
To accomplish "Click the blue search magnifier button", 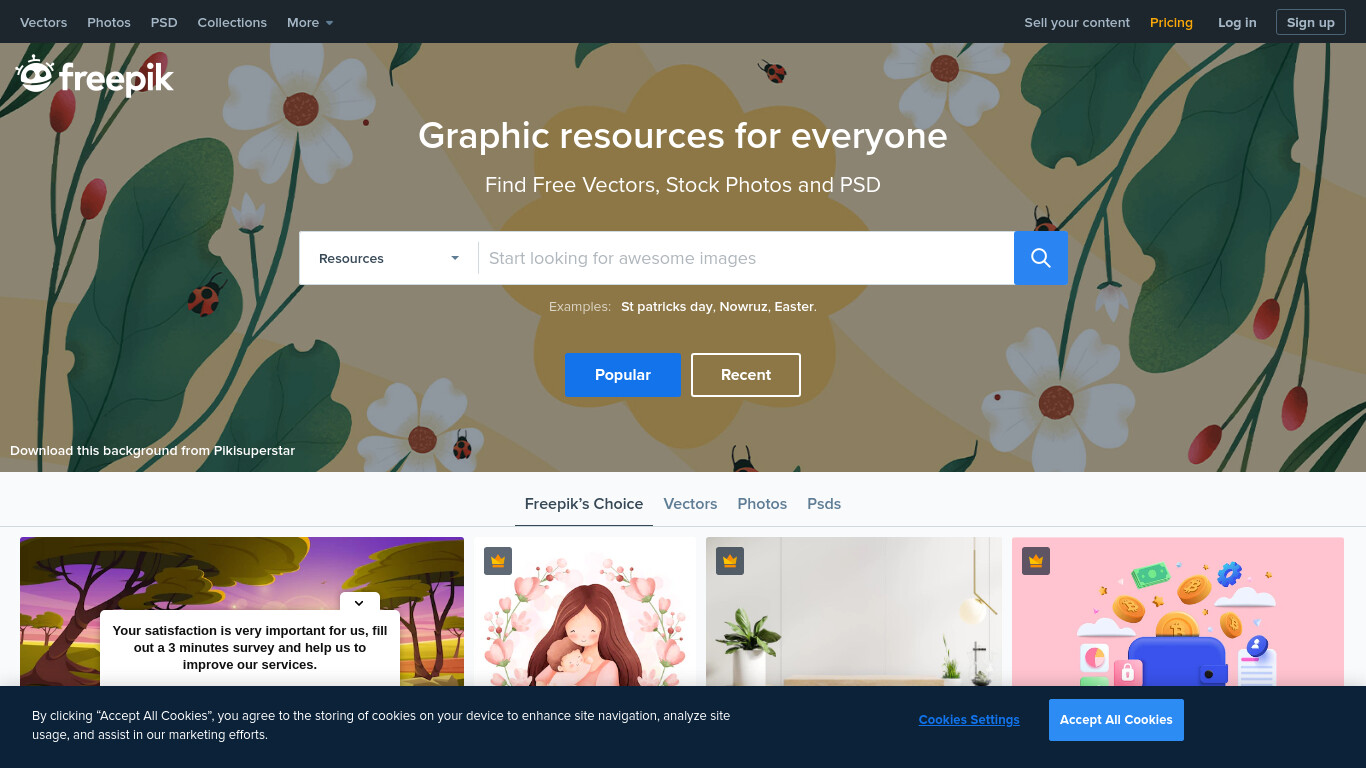I will [x=1041, y=258].
